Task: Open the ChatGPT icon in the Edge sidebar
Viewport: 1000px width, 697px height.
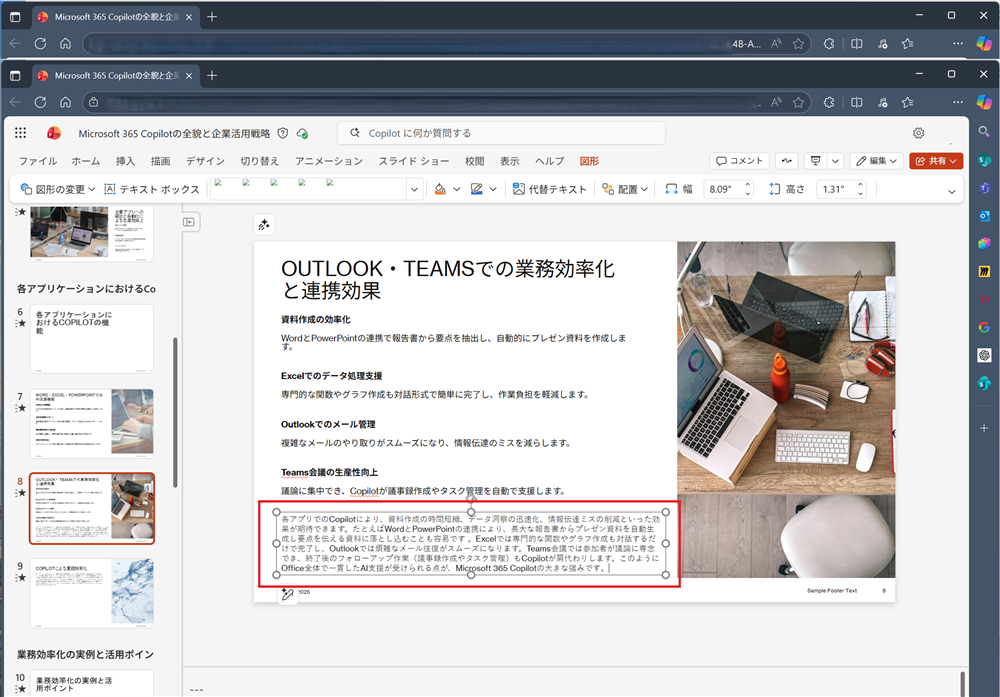Action: pyautogui.click(x=984, y=355)
